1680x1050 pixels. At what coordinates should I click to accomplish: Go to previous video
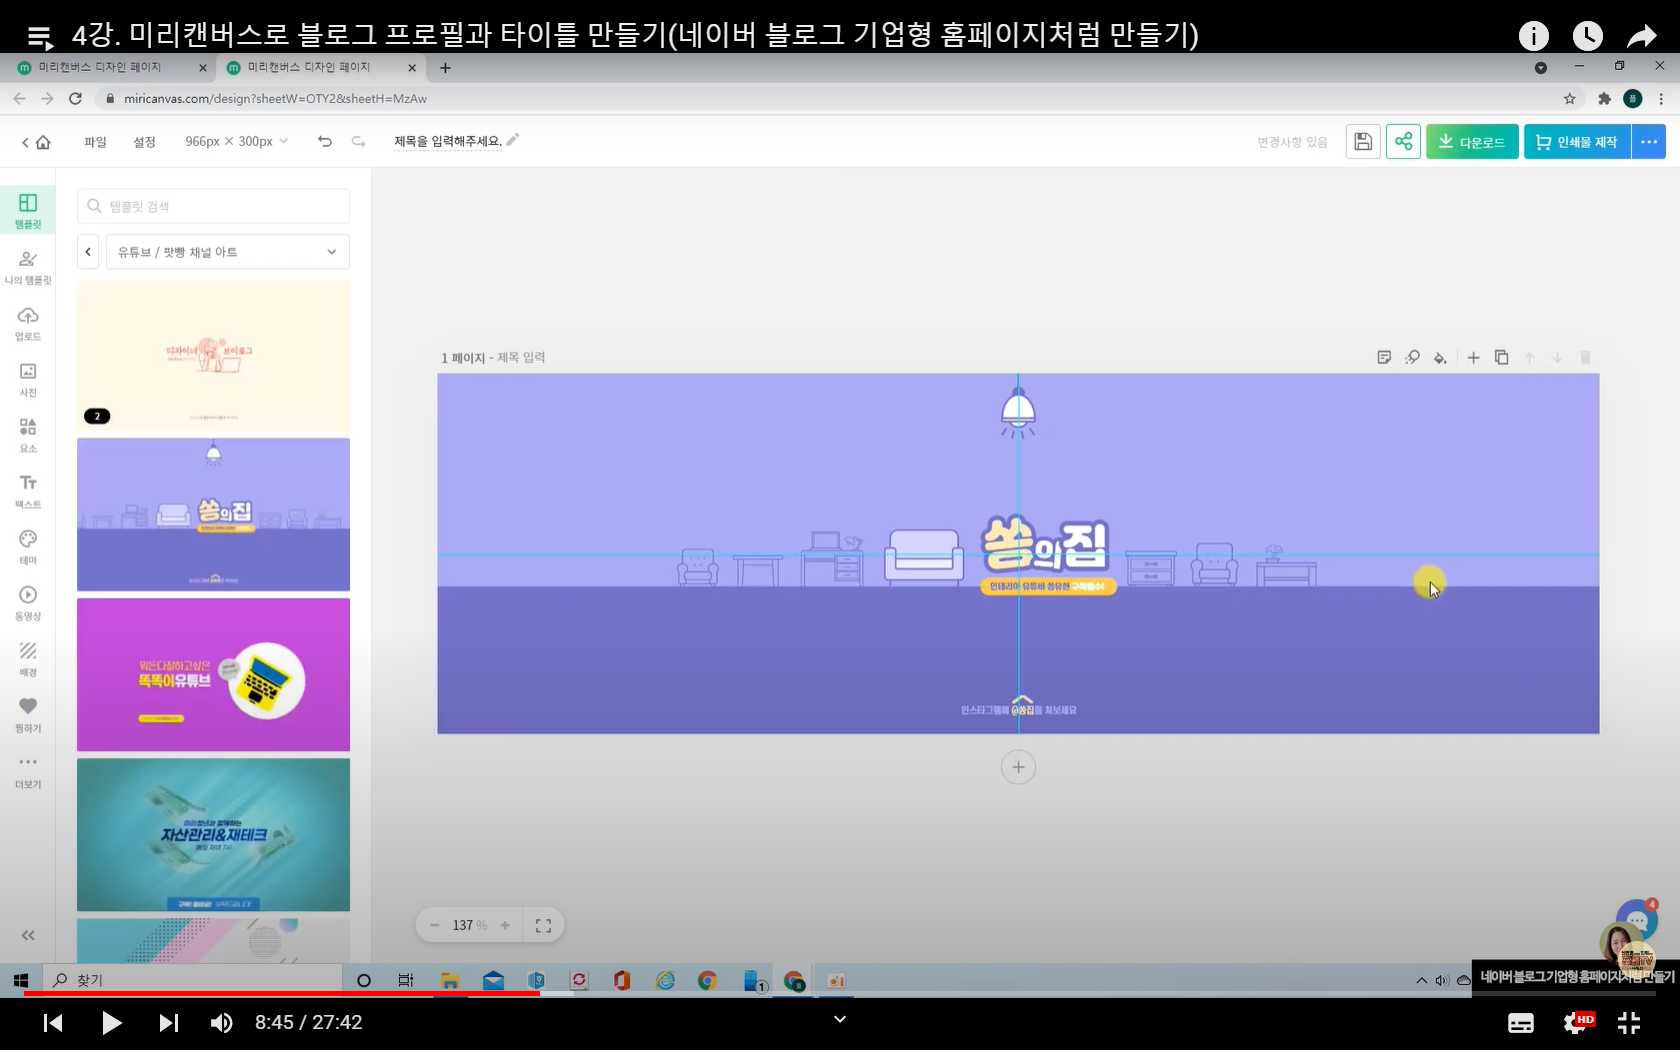[53, 1022]
